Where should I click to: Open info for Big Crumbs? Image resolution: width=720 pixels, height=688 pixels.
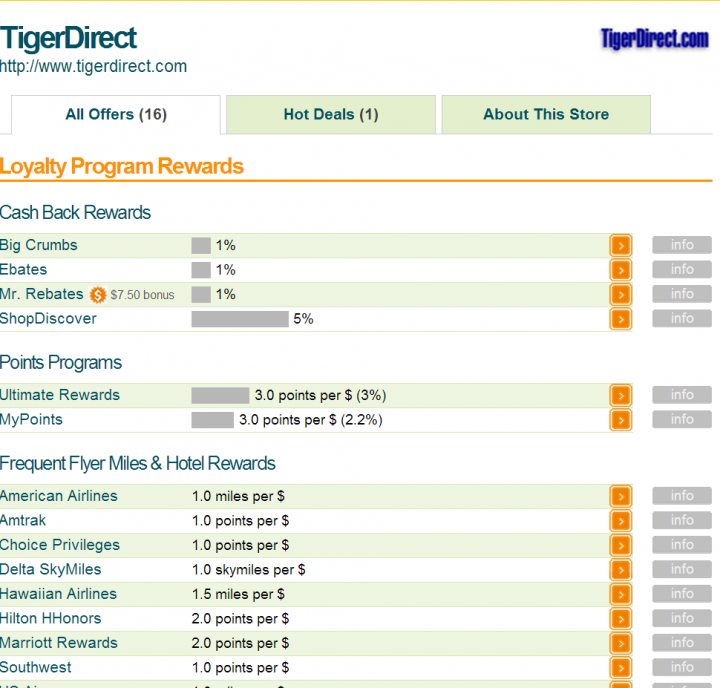click(x=682, y=245)
